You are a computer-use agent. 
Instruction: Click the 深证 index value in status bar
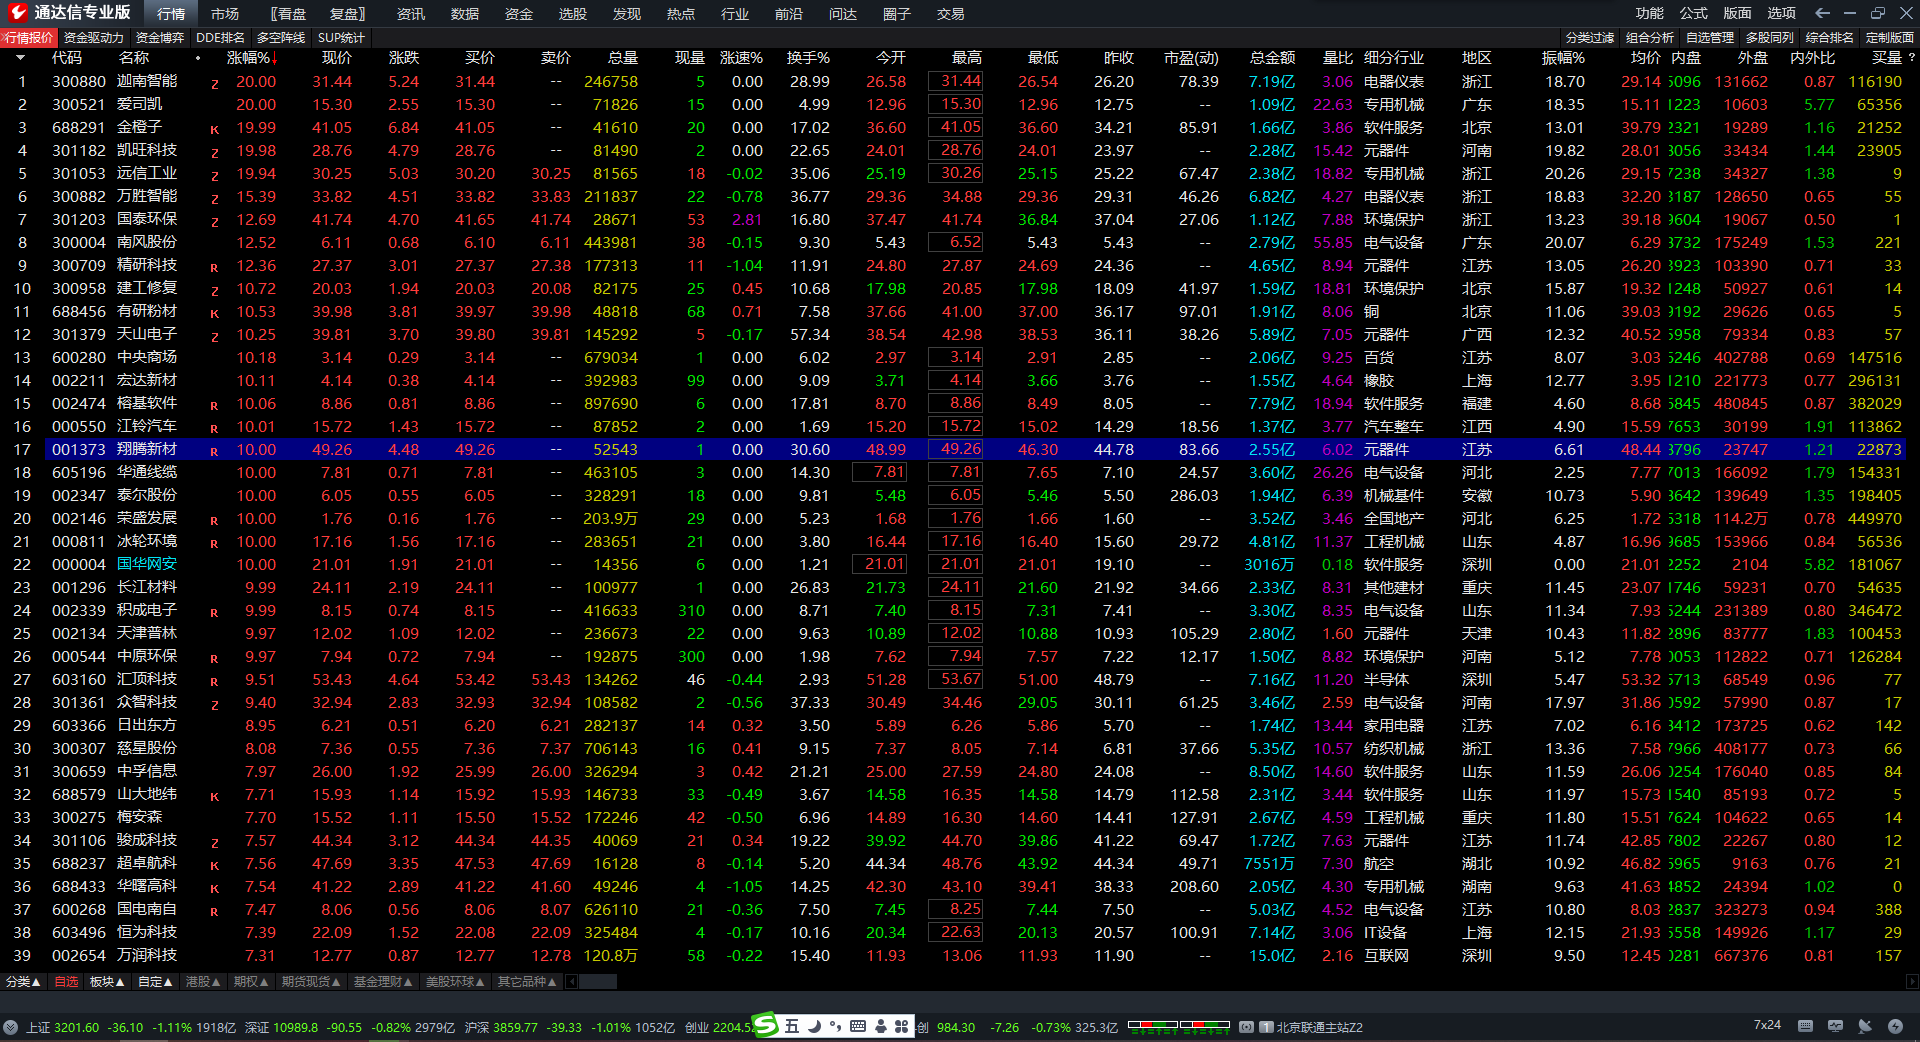tap(296, 1027)
